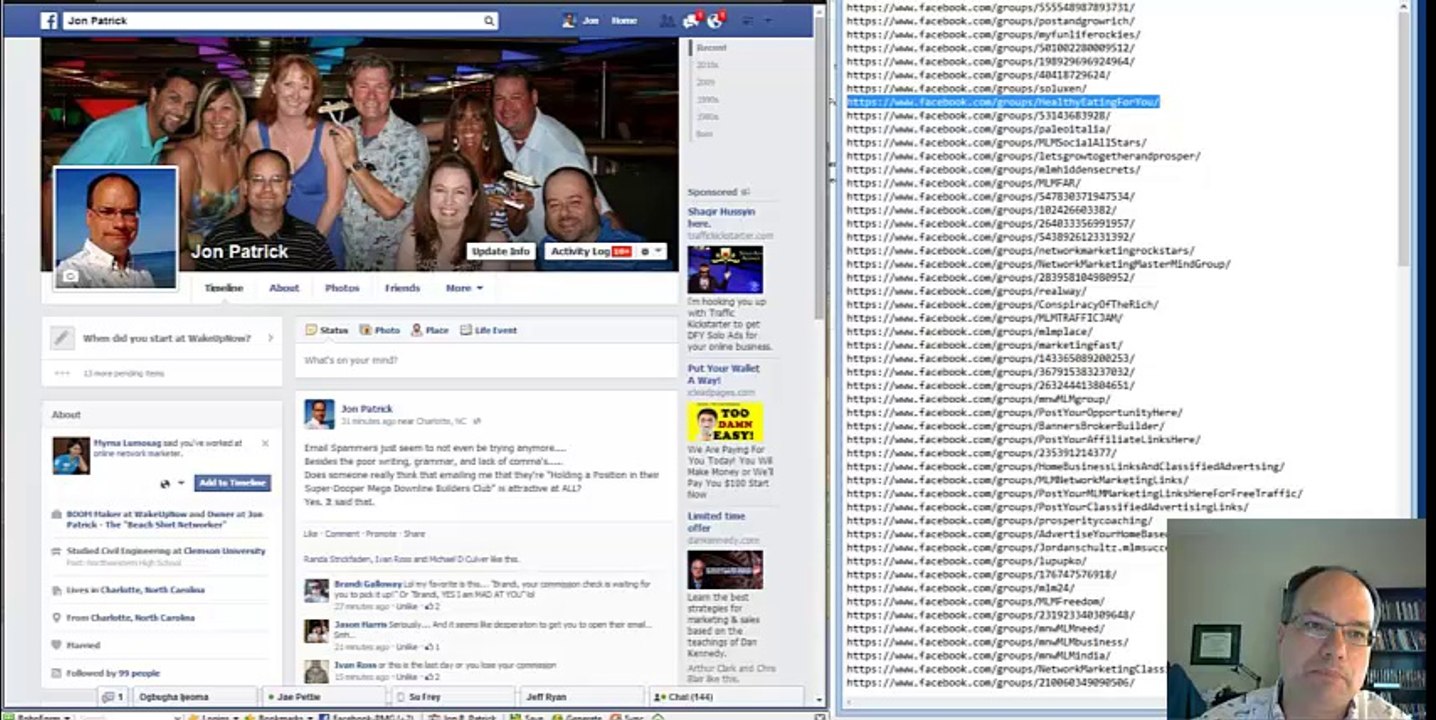Click Brandi Galloway's comment avatar
The image size is (1436, 720).
point(316,590)
